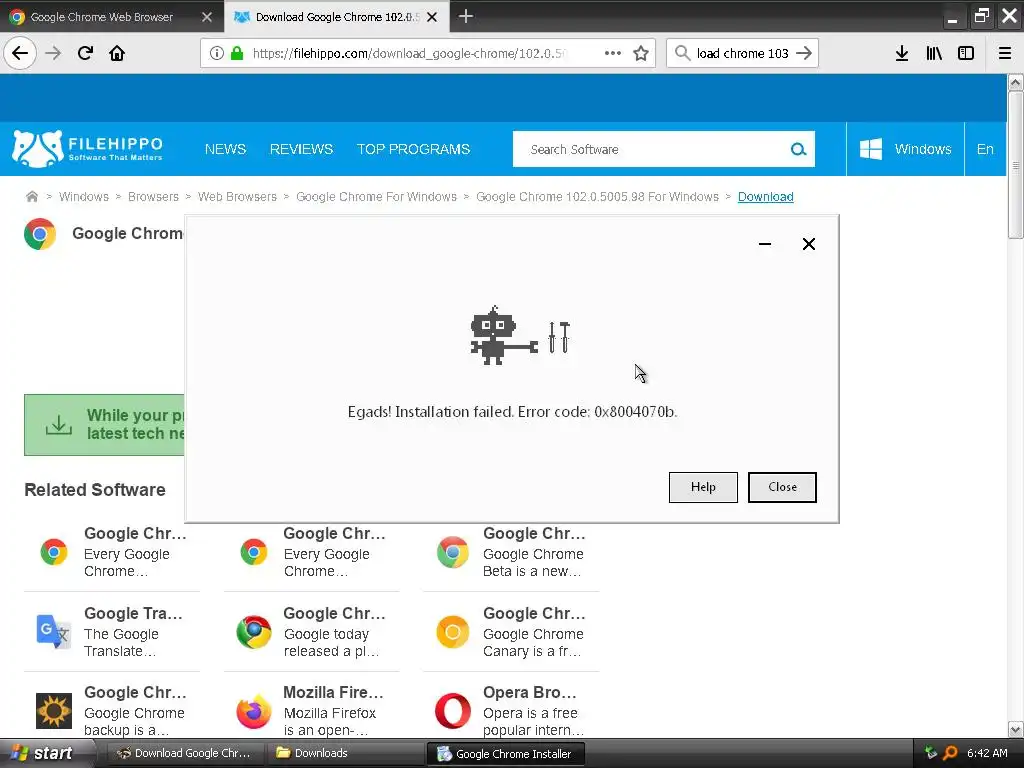1024x768 pixels.
Task: Click the home icon in the breadcrumb
Action: tap(31, 197)
